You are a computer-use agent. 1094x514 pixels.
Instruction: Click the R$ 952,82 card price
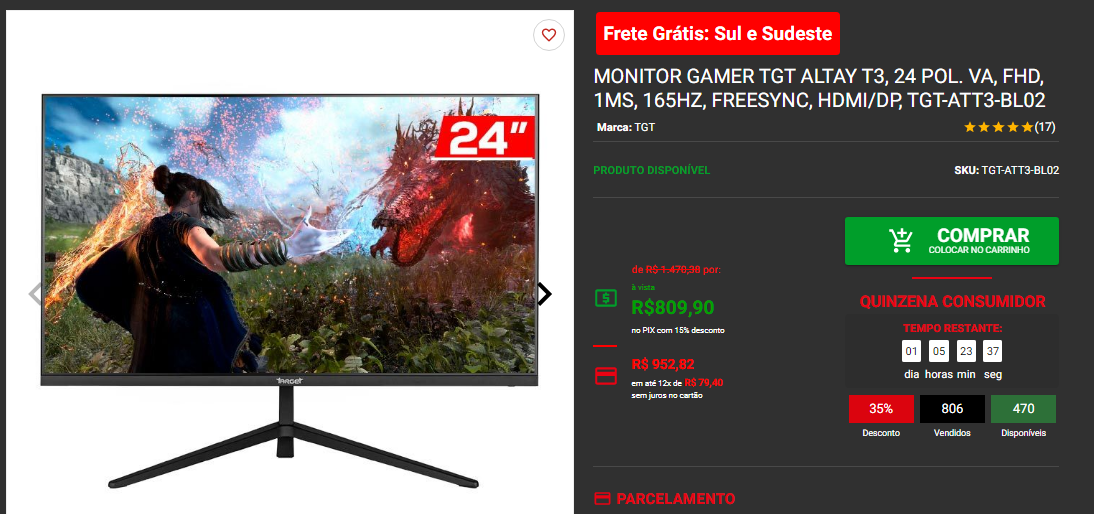point(663,364)
